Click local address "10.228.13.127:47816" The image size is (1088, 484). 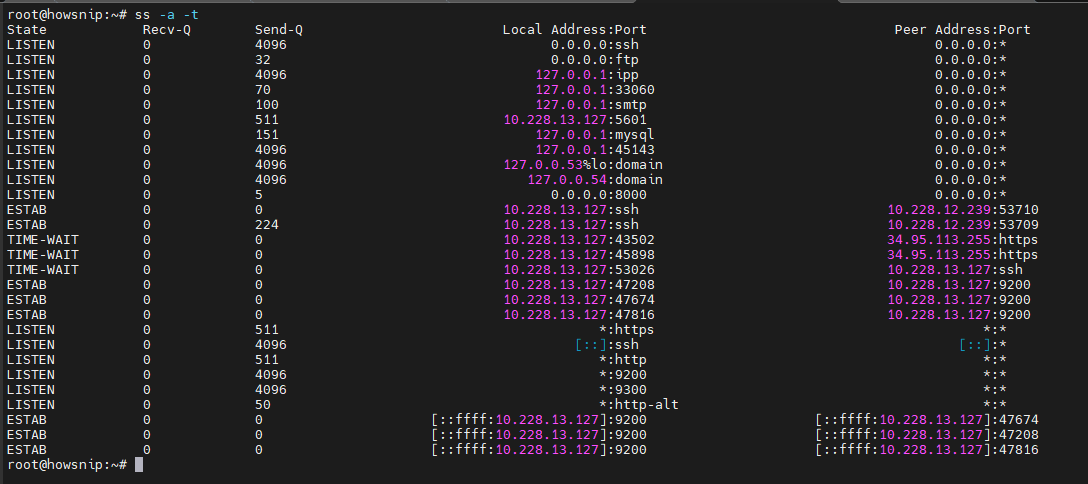[579, 315]
